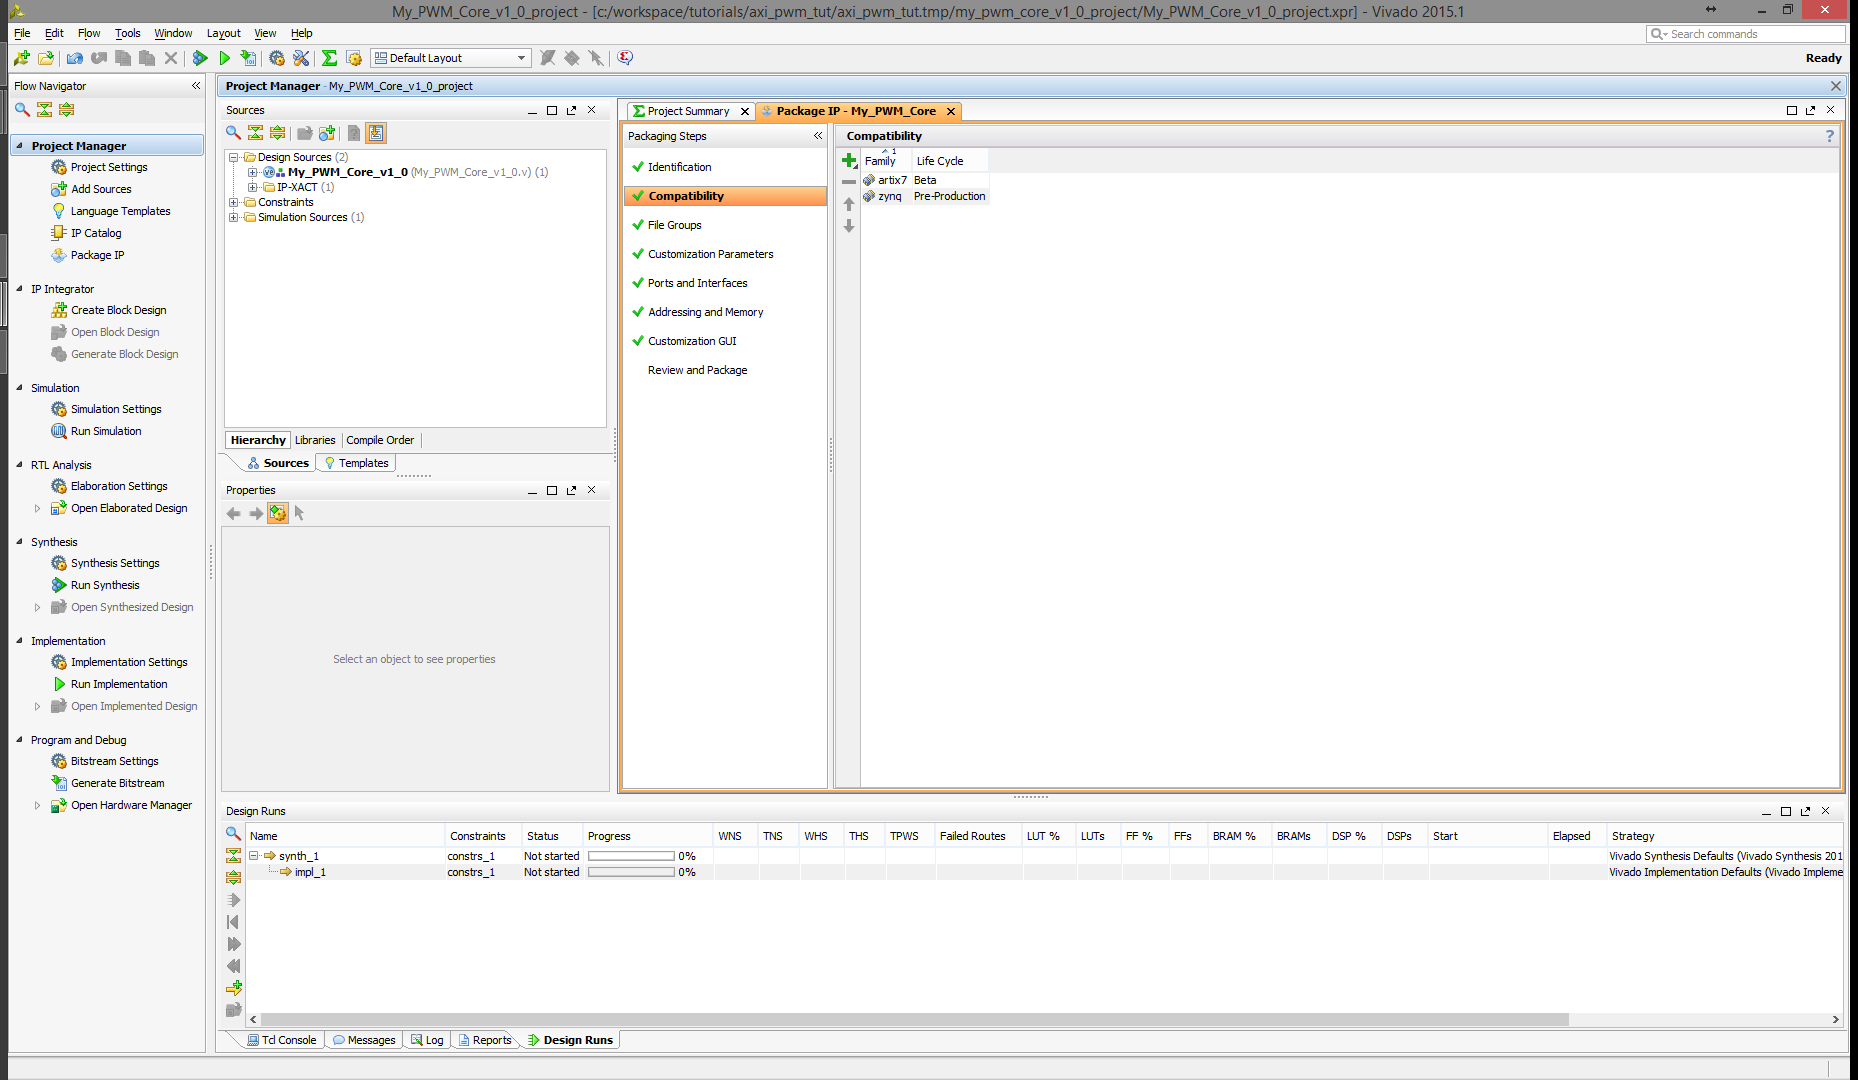Collapse the Flow Navigator pane chevron
The image size is (1858, 1080).
(x=196, y=86)
